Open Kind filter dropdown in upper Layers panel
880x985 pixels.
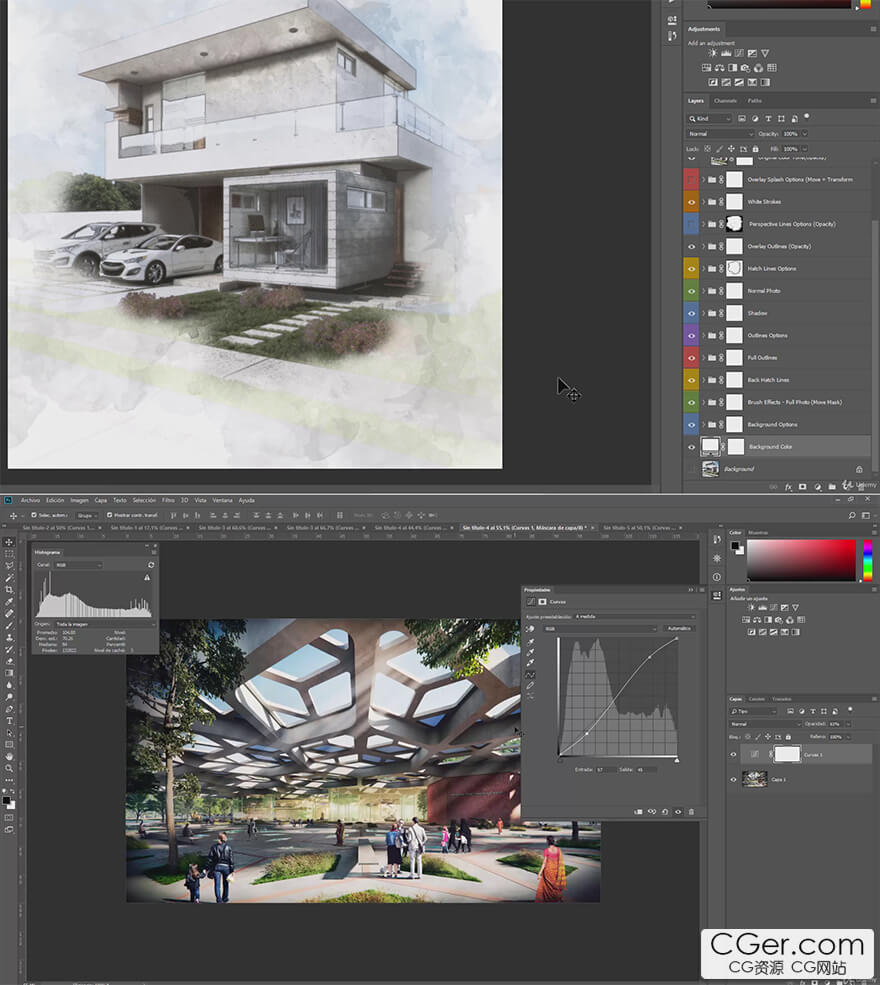click(710, 118)
